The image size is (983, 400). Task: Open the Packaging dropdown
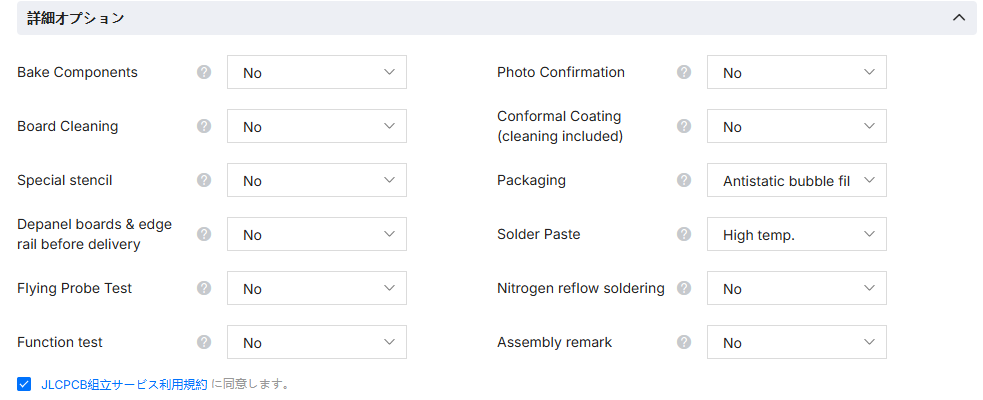797,180
